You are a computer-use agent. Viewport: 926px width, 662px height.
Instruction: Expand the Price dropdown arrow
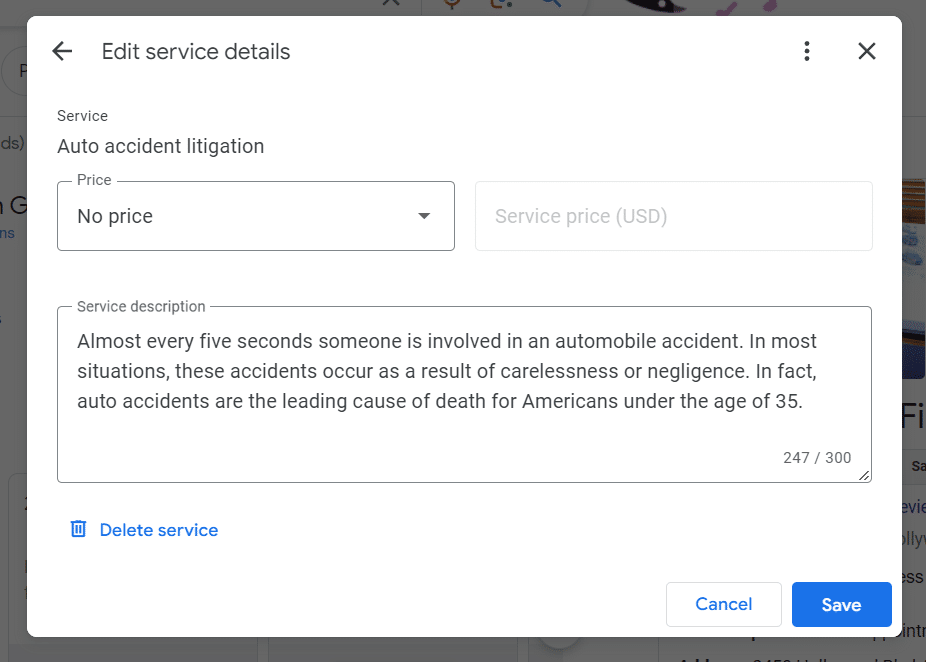[424, 216]
